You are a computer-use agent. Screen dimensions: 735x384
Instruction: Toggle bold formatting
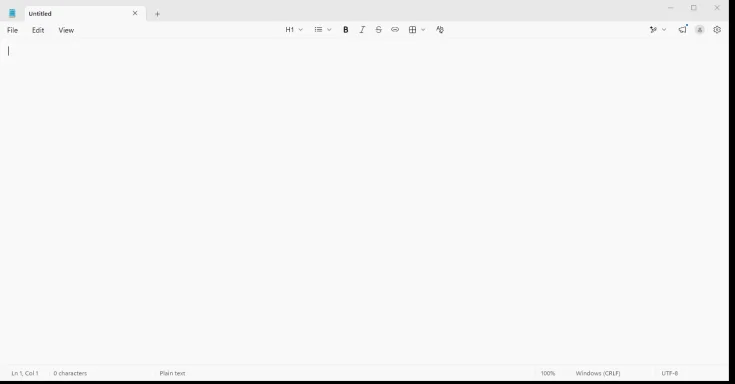(345, 30)
